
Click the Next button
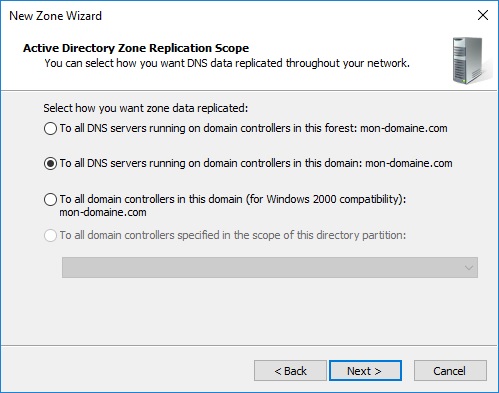coord(365,371)
